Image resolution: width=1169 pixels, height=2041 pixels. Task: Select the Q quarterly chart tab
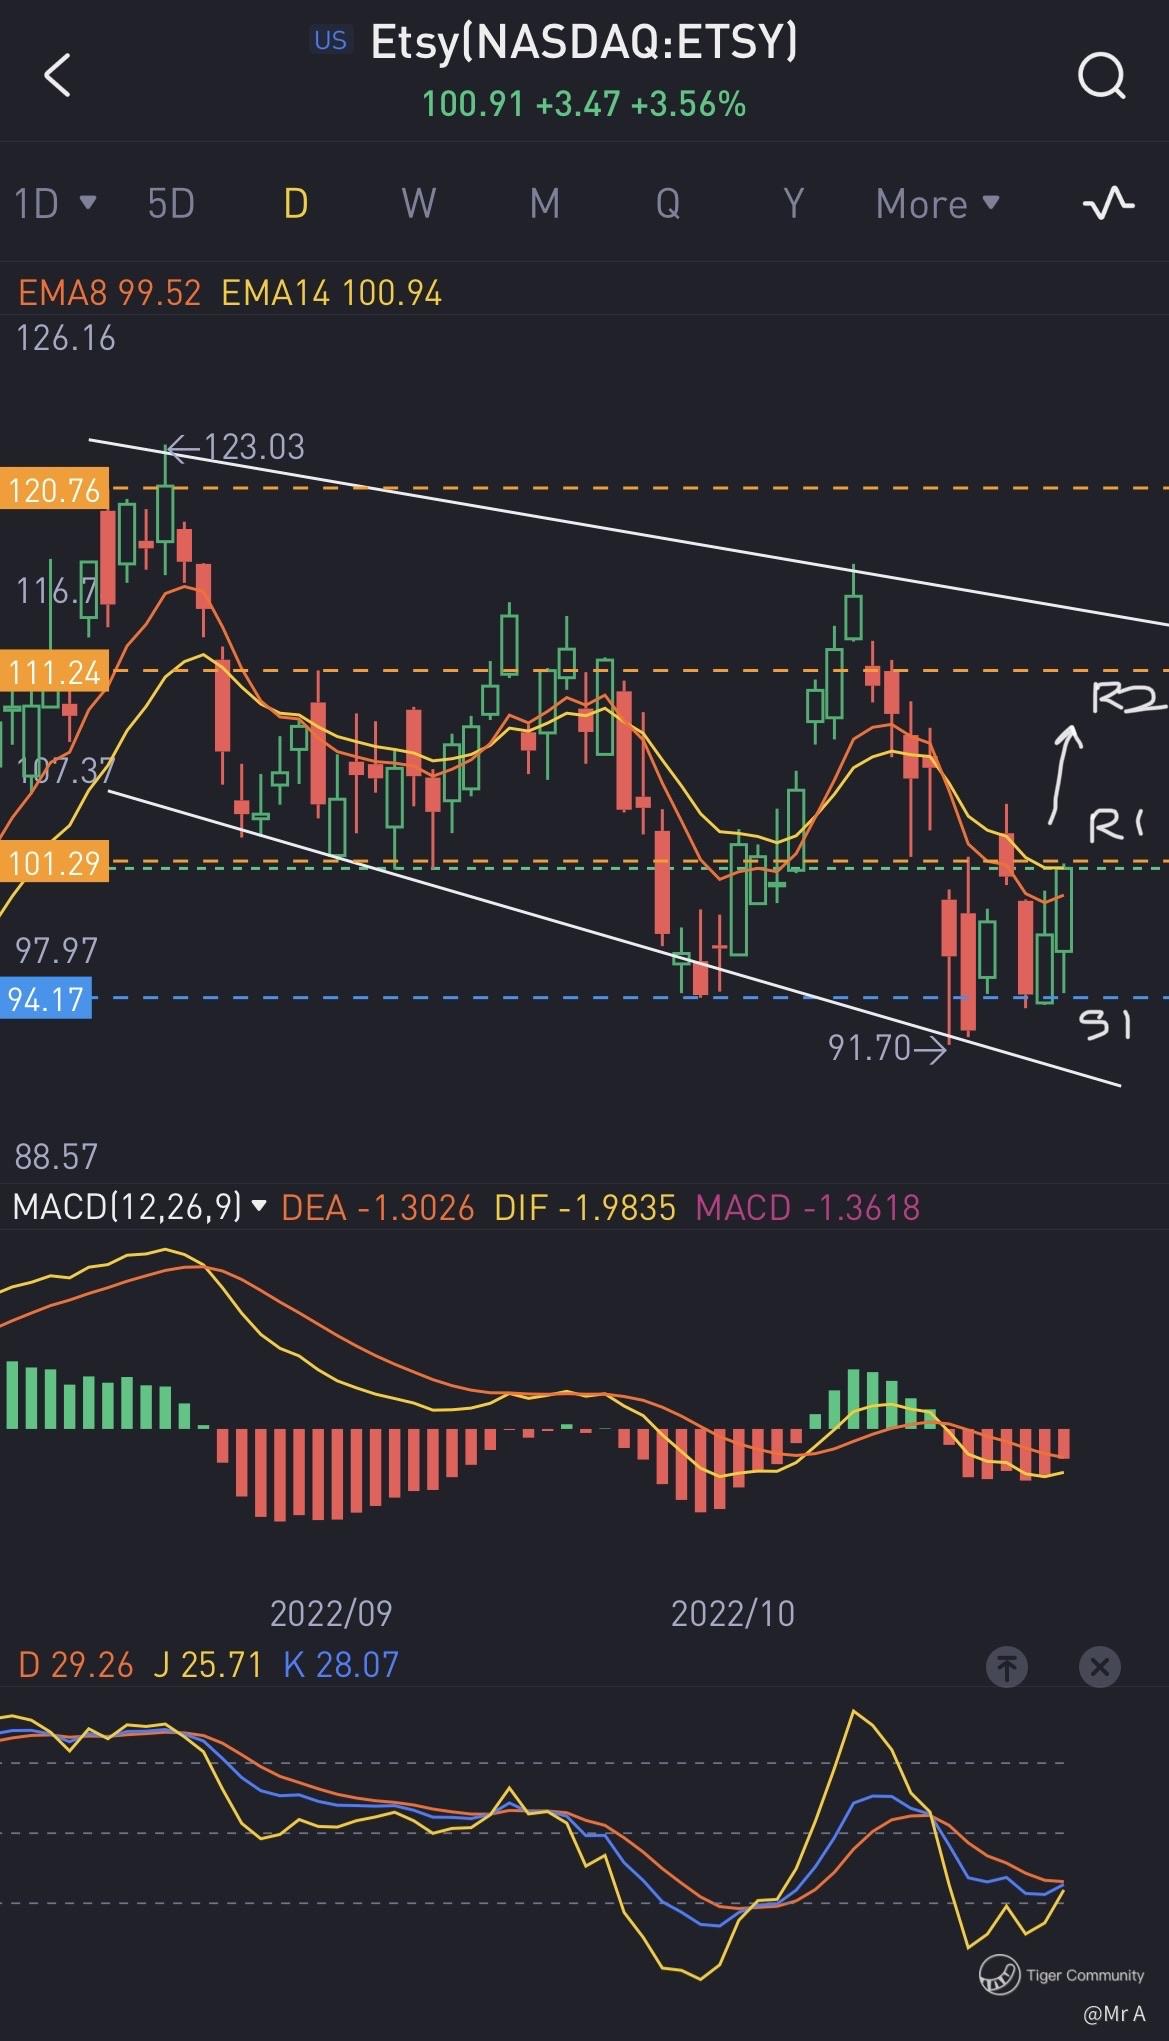click(668, 204)
